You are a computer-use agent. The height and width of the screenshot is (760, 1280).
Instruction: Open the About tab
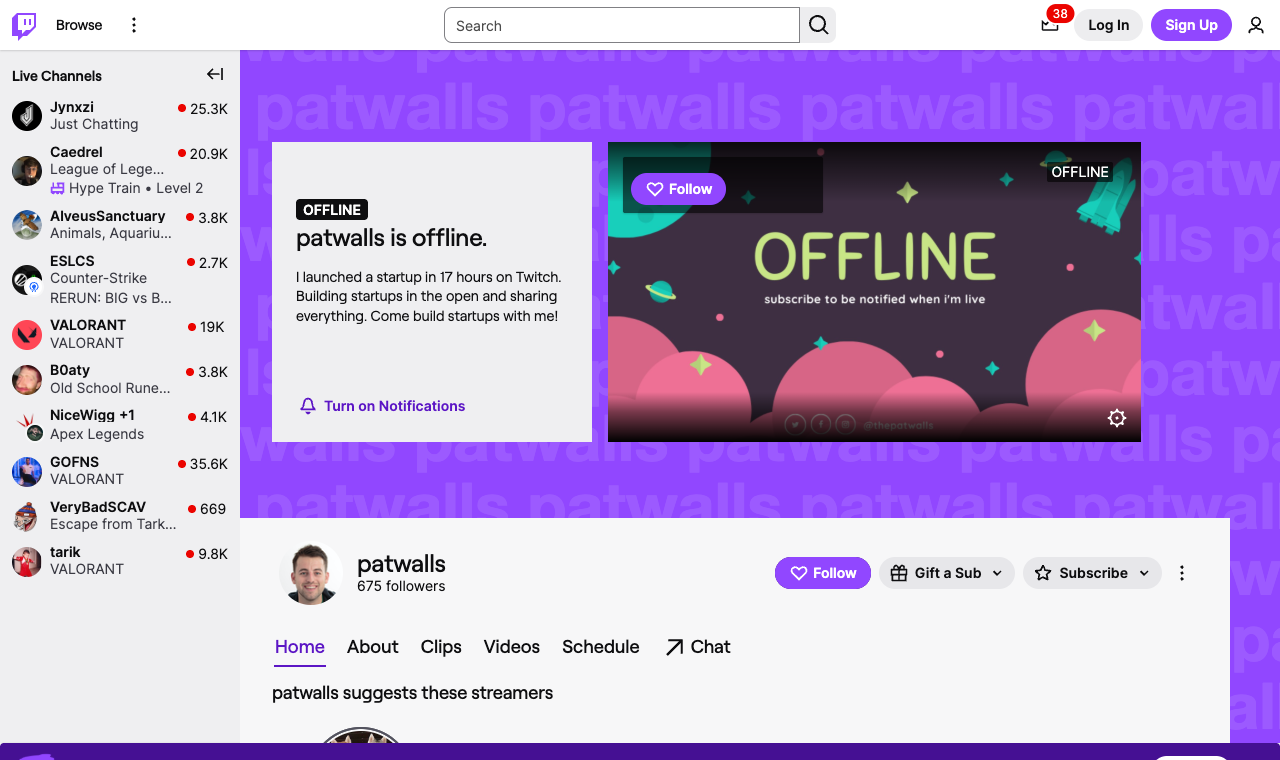coord(373,647)
